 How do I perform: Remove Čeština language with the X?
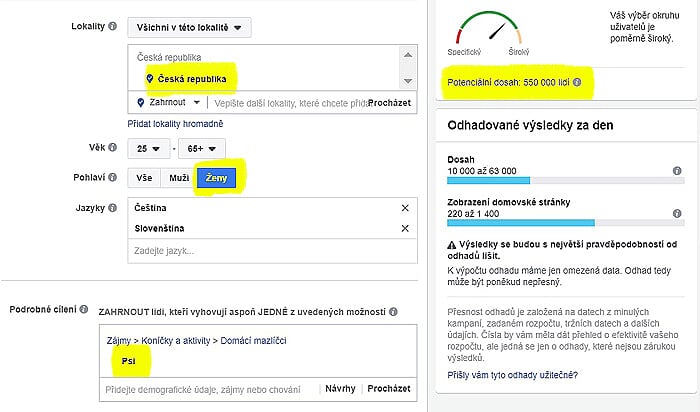pyautogui.click(x=405, y=208)
